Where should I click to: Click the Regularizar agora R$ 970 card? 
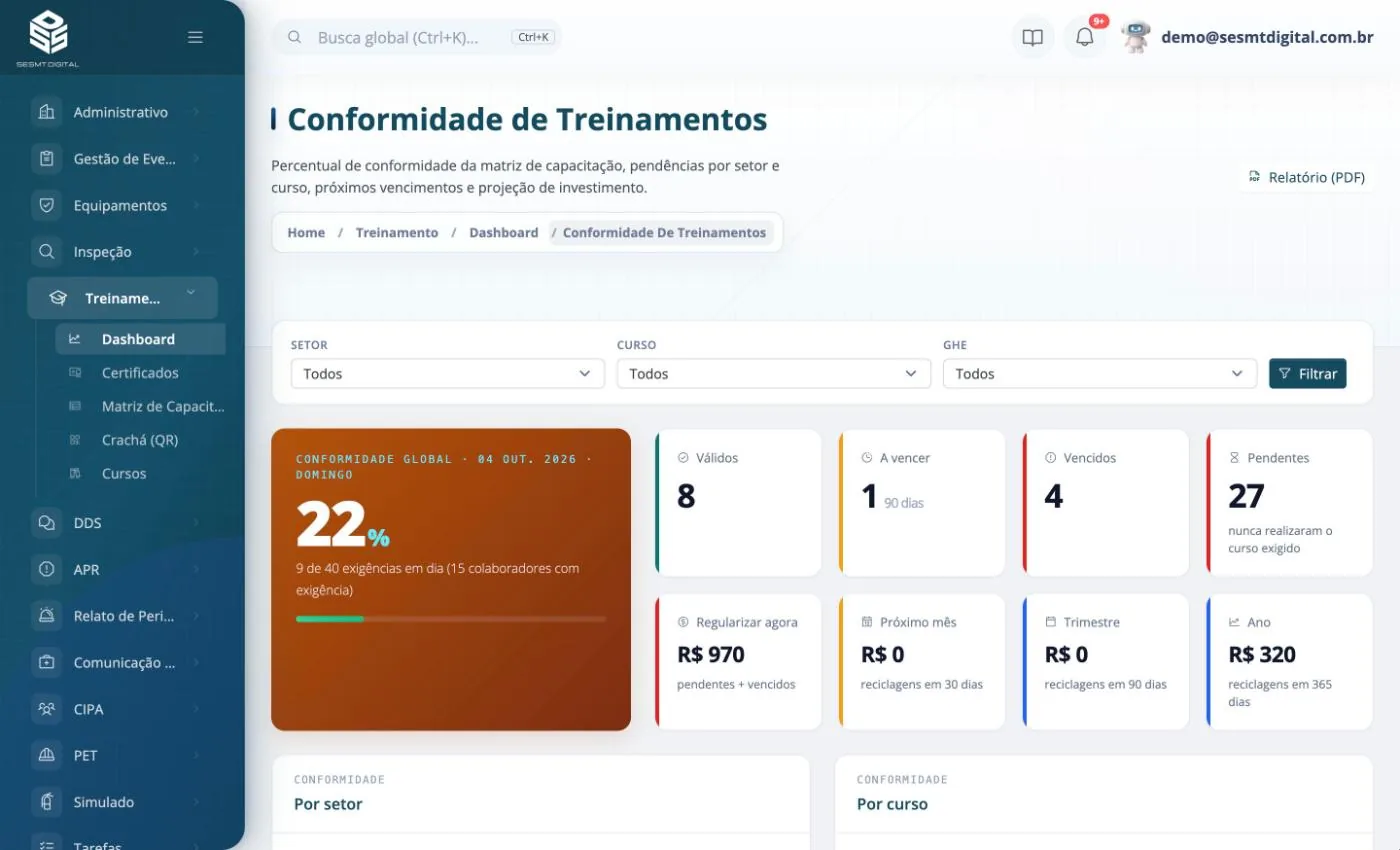coord(738,662)
